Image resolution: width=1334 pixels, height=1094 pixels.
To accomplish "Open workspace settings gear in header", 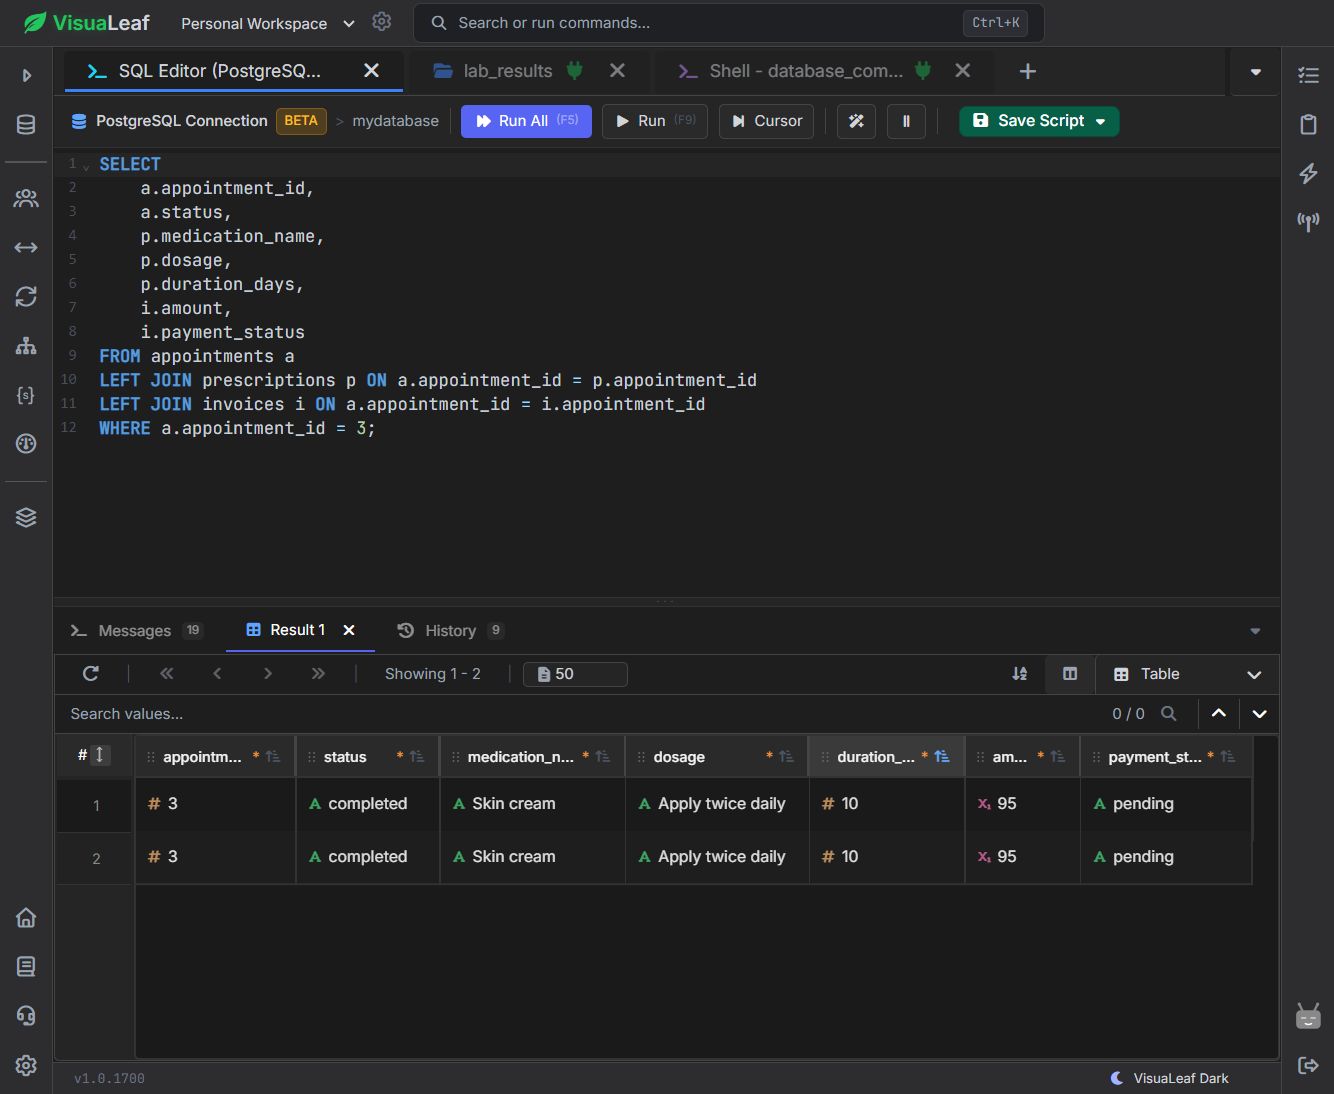I will [381, 21].
